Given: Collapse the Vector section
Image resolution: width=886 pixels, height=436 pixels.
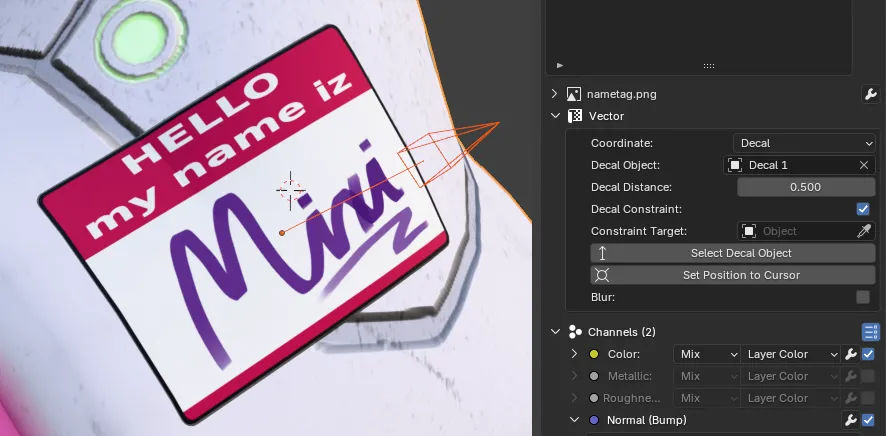Looking at the screenshot, I should [x=555, y=116].
